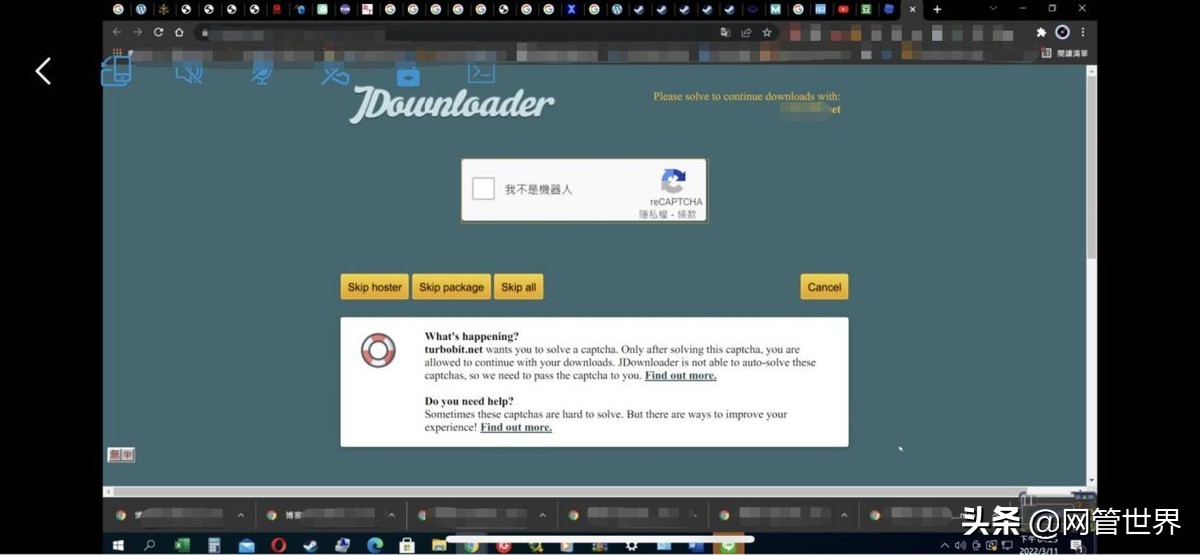Click the translate page icon in address bar
Image resolution: width=1200 pixels, height=555 pixels.
726,32
